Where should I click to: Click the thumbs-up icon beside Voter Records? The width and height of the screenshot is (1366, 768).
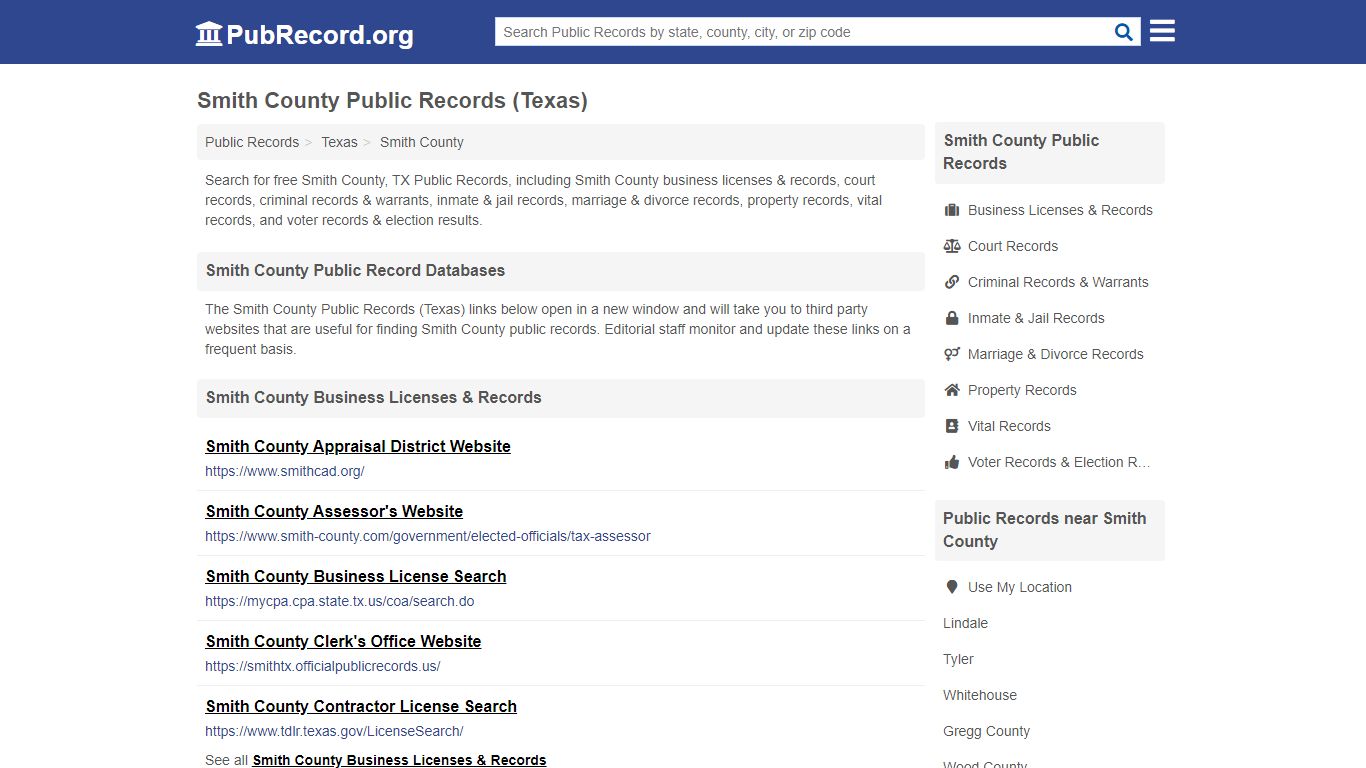952,462
